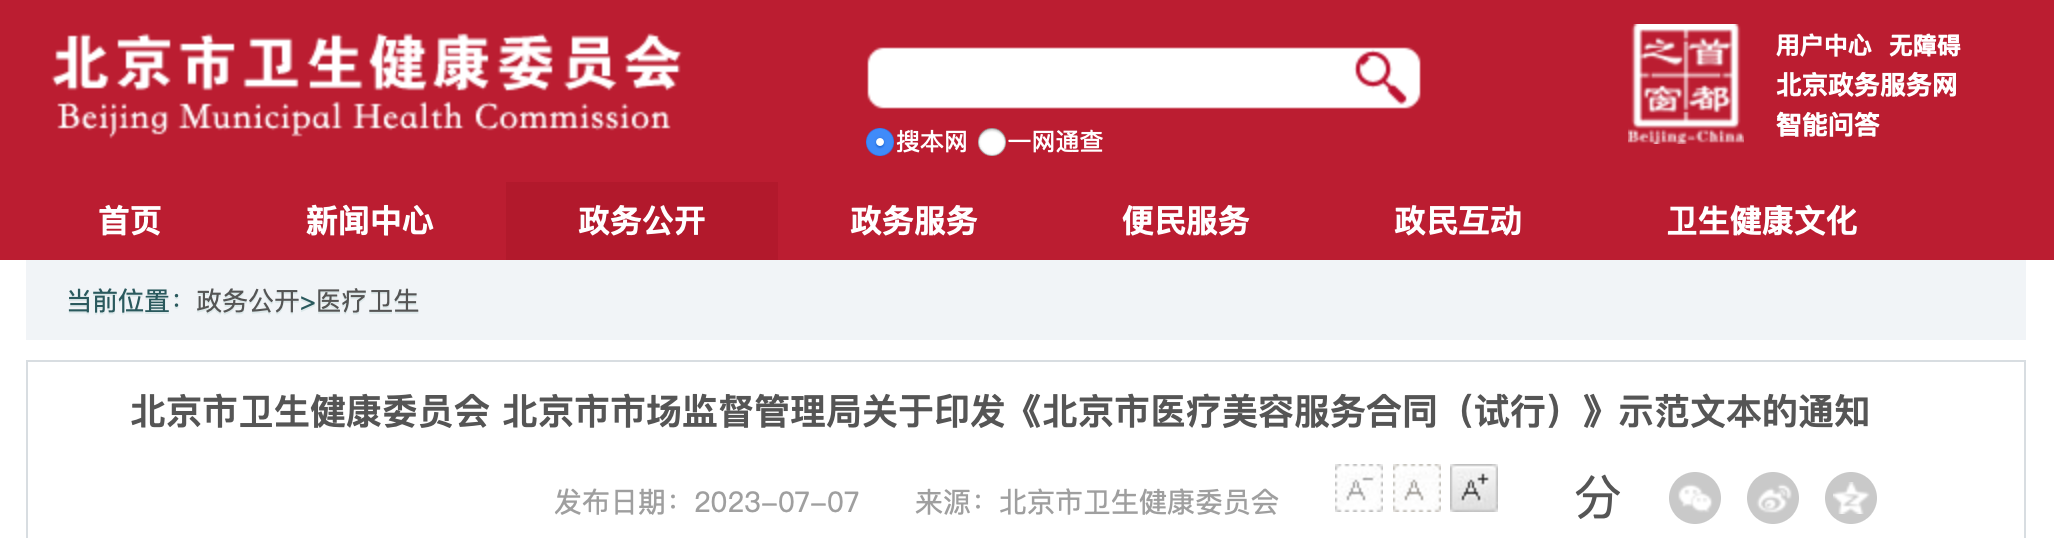The image size is (2054, 538).
Task: Increase font size with A+ icon
Action: 1474,488
